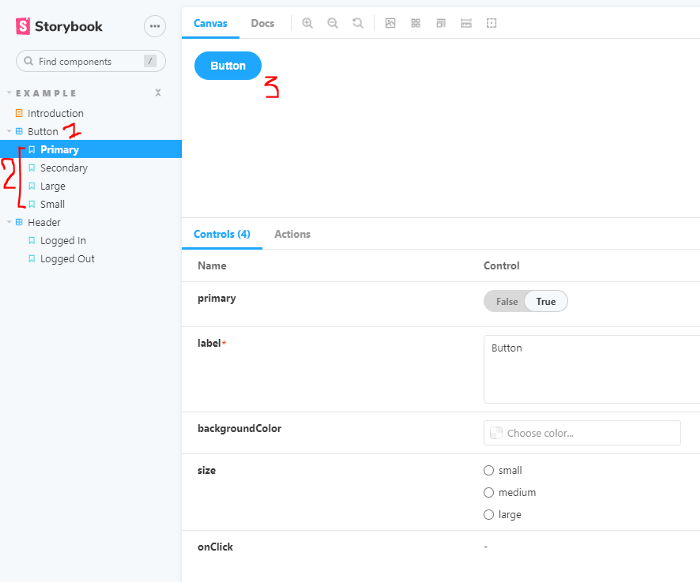
Task: Open the Actions tab
Action: coord(292,234)
